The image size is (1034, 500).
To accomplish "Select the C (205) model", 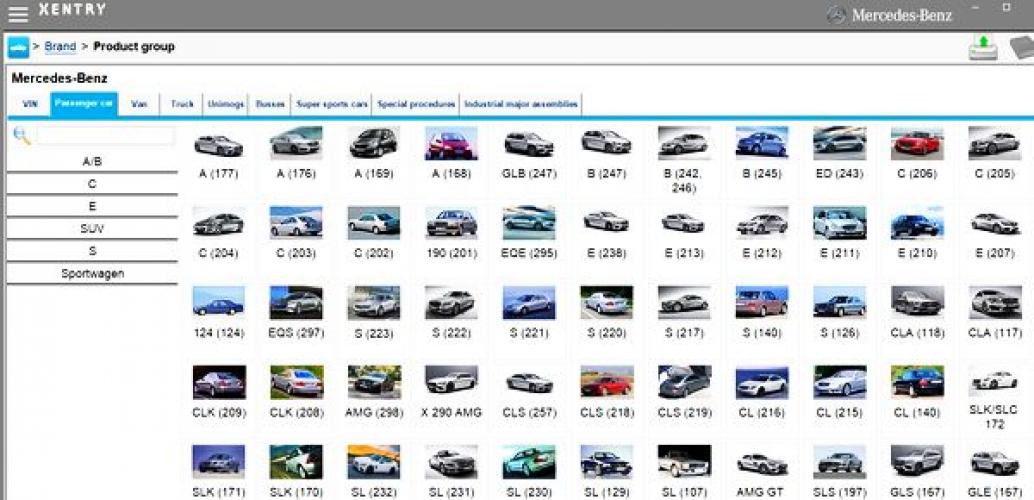I will 994,144.
